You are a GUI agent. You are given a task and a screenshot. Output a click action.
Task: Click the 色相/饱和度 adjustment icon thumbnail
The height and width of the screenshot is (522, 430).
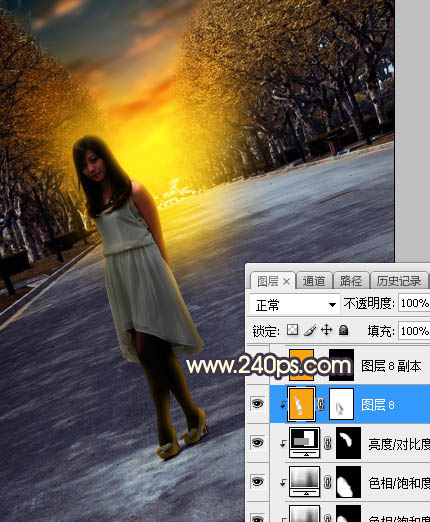pos(304,482)
